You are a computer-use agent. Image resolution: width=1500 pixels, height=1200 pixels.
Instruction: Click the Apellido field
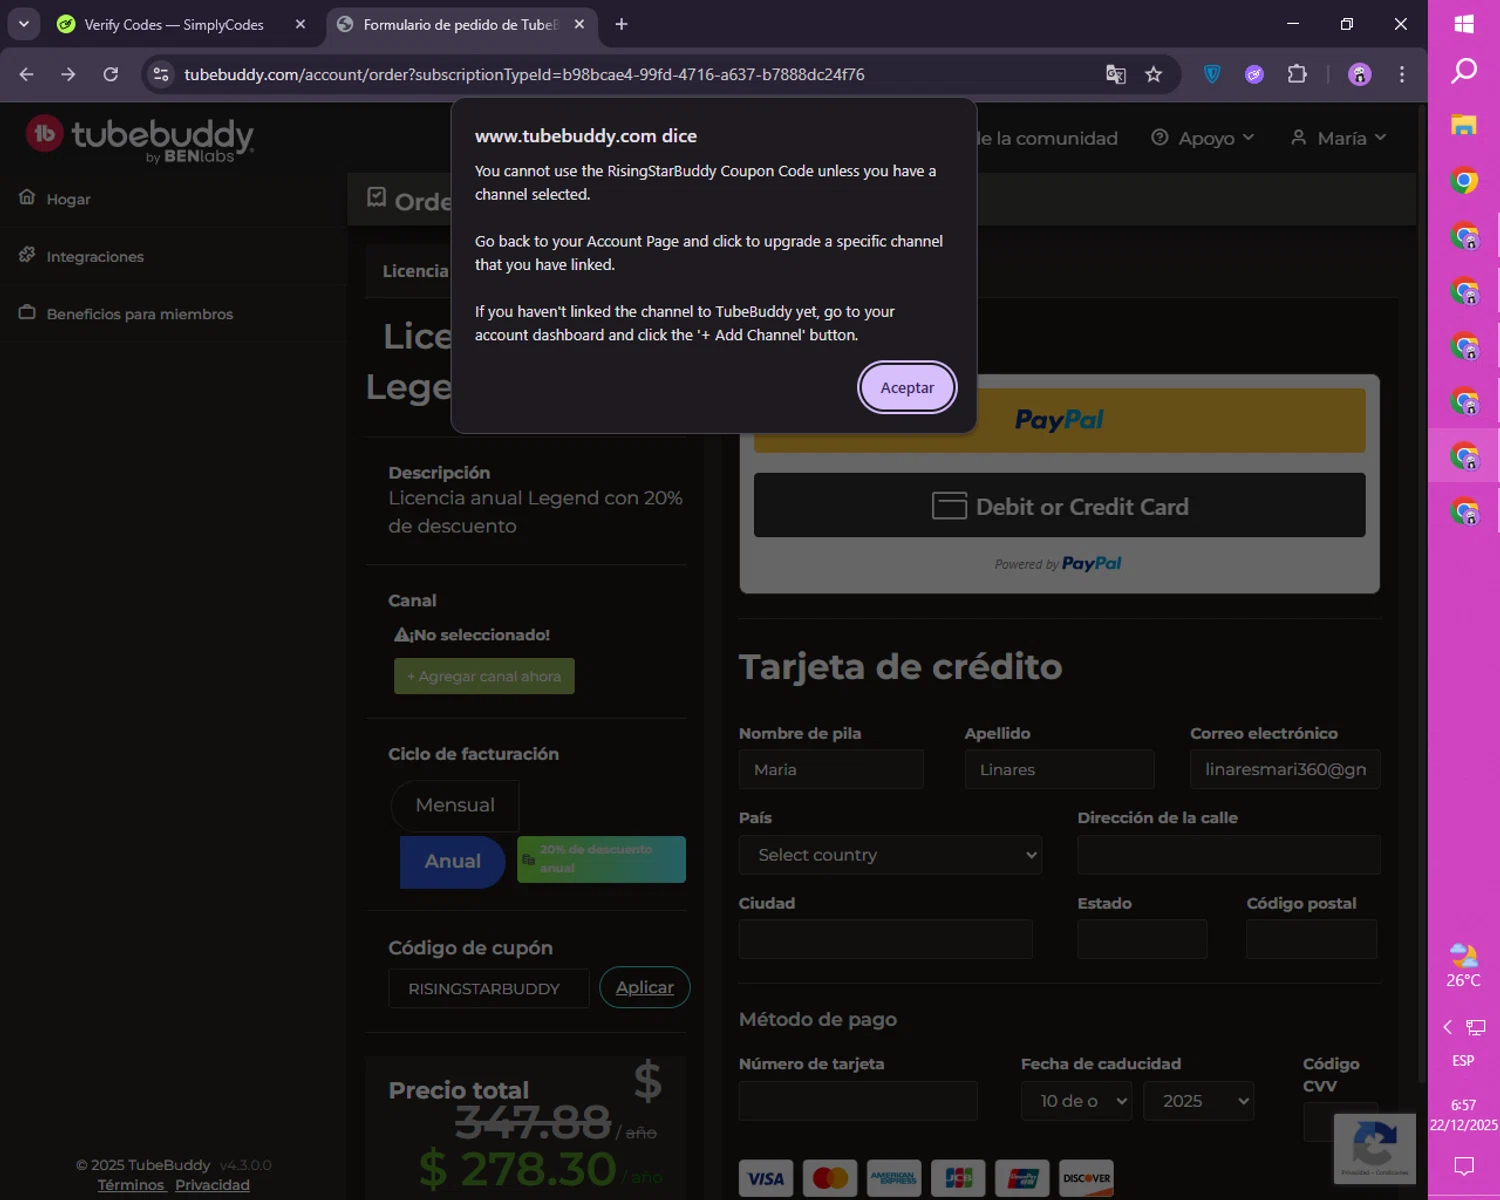point(1059,769)
